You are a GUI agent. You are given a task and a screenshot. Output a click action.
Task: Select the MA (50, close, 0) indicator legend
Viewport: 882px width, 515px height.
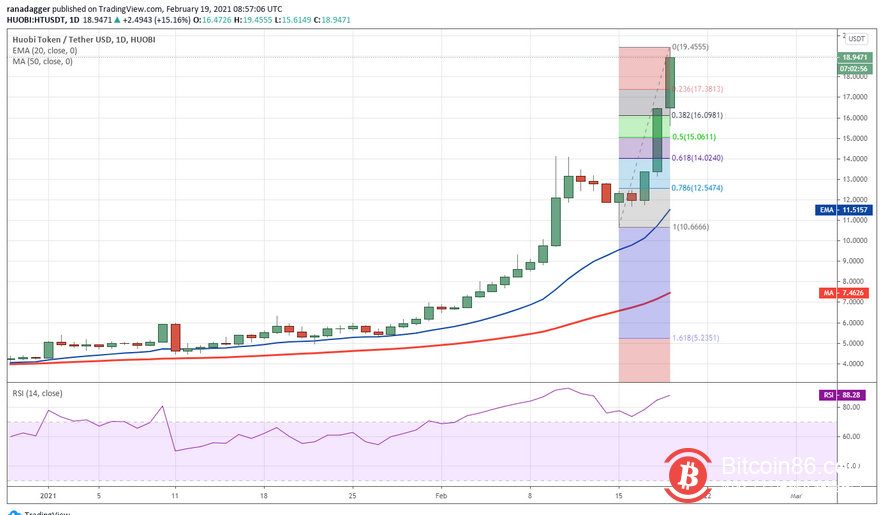[43, 61]
